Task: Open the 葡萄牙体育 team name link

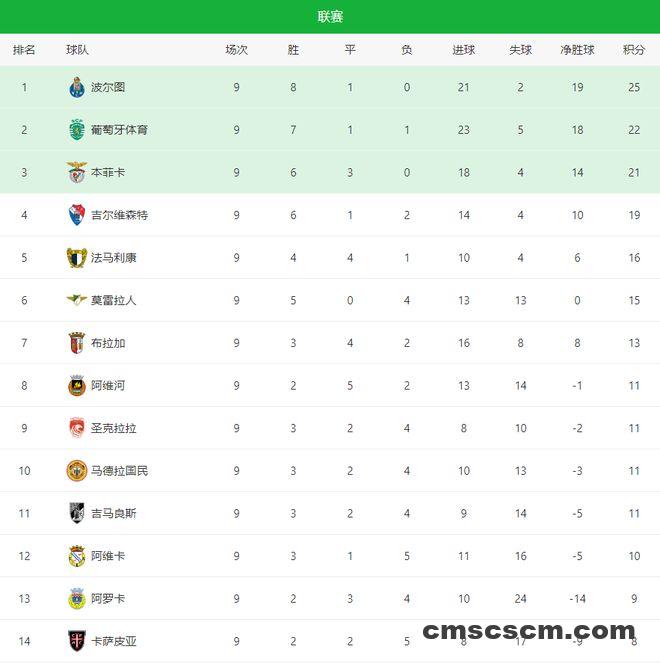Action: tap(119, 130)
